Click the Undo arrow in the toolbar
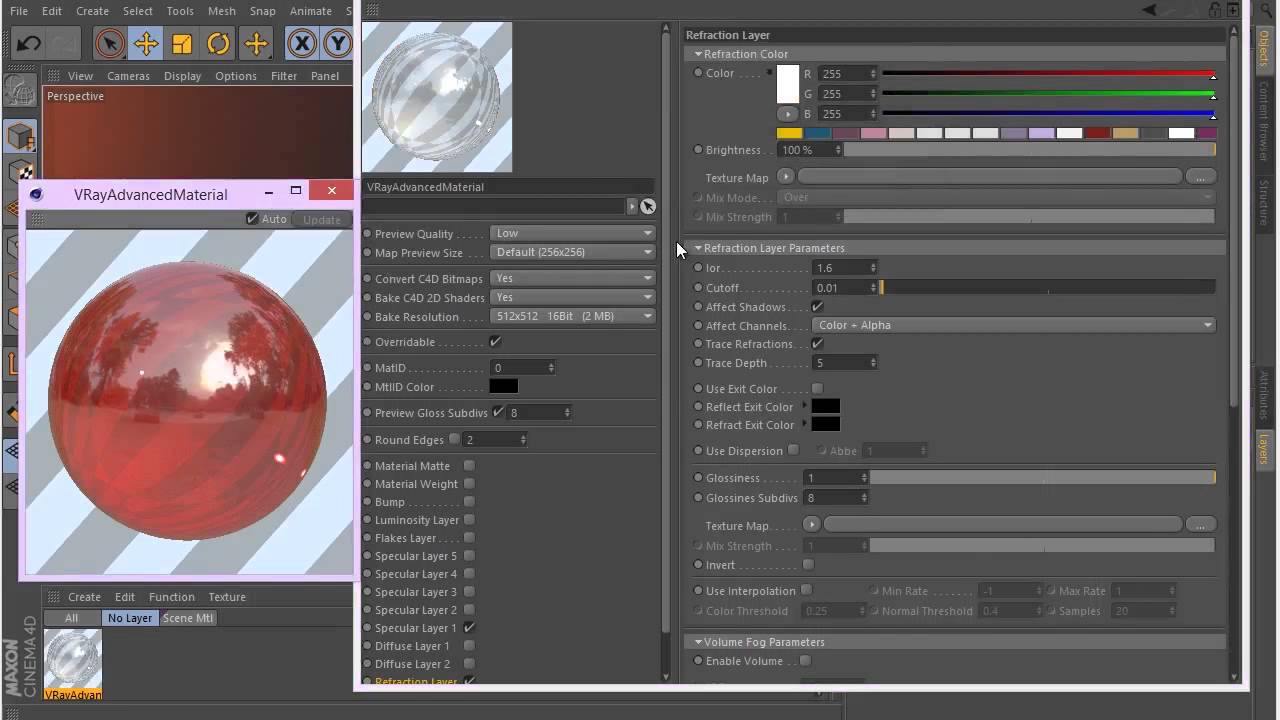The image size is (1280, 720). [x=29, y=43]
